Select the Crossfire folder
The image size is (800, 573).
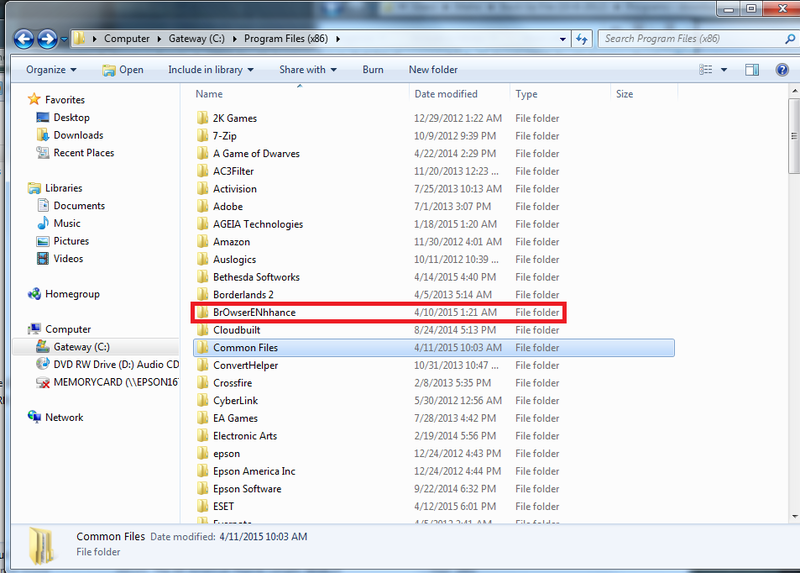click(x=434, y=383)
